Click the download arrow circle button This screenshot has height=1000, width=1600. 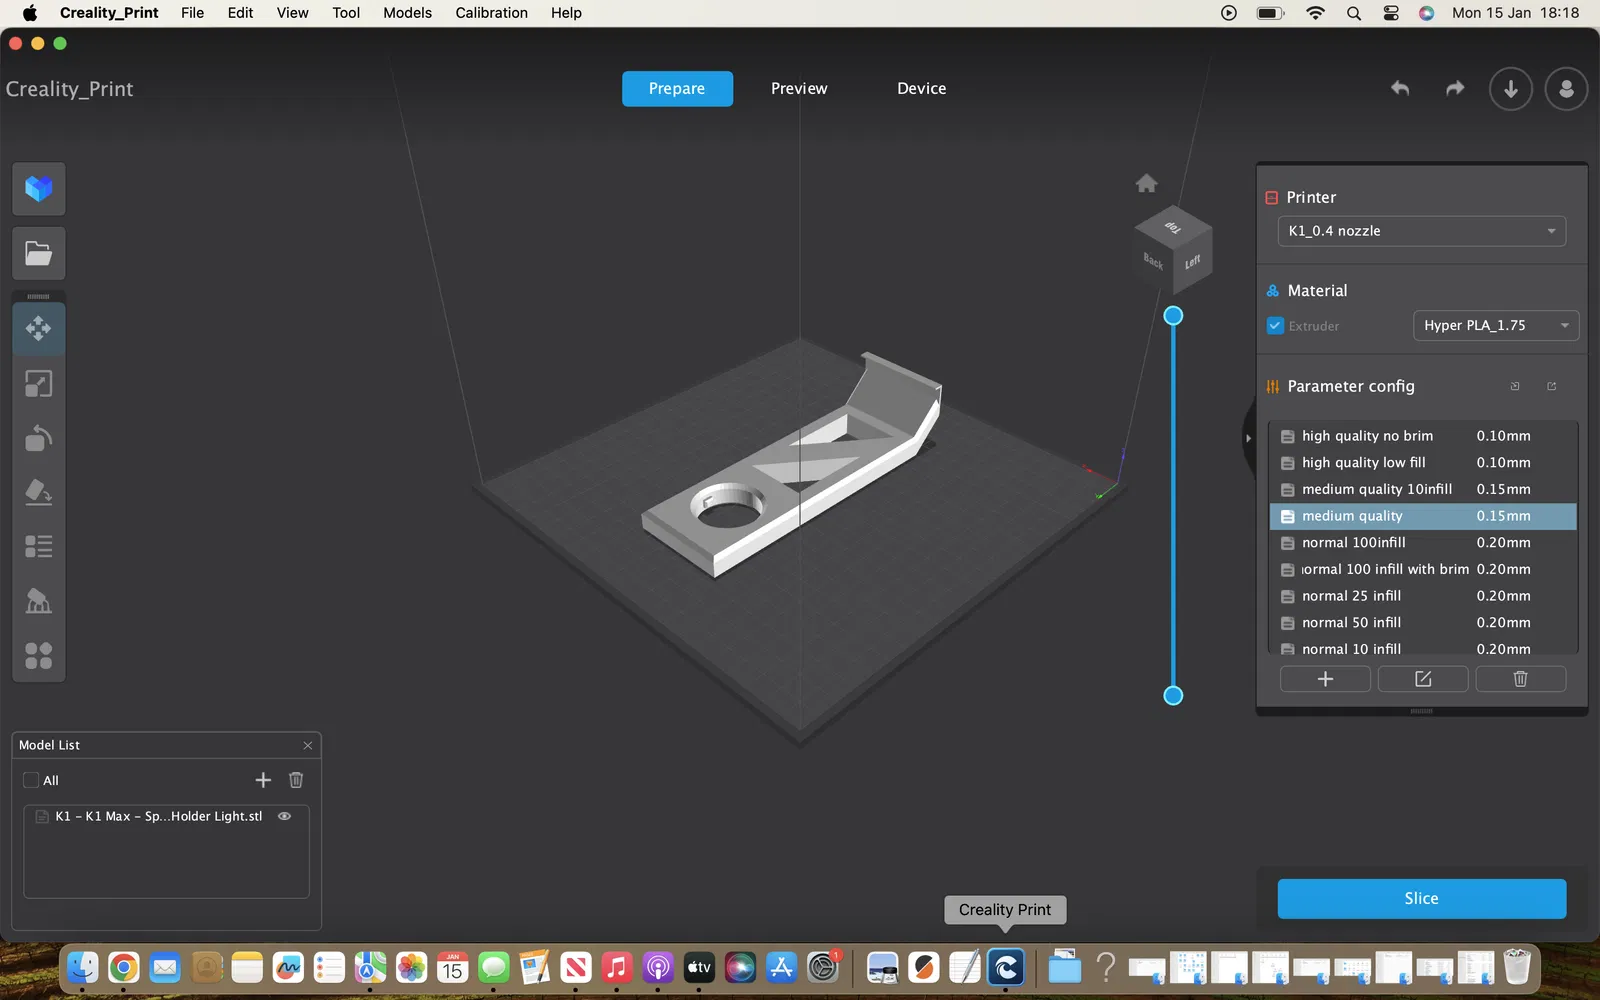pos(1511,89)
